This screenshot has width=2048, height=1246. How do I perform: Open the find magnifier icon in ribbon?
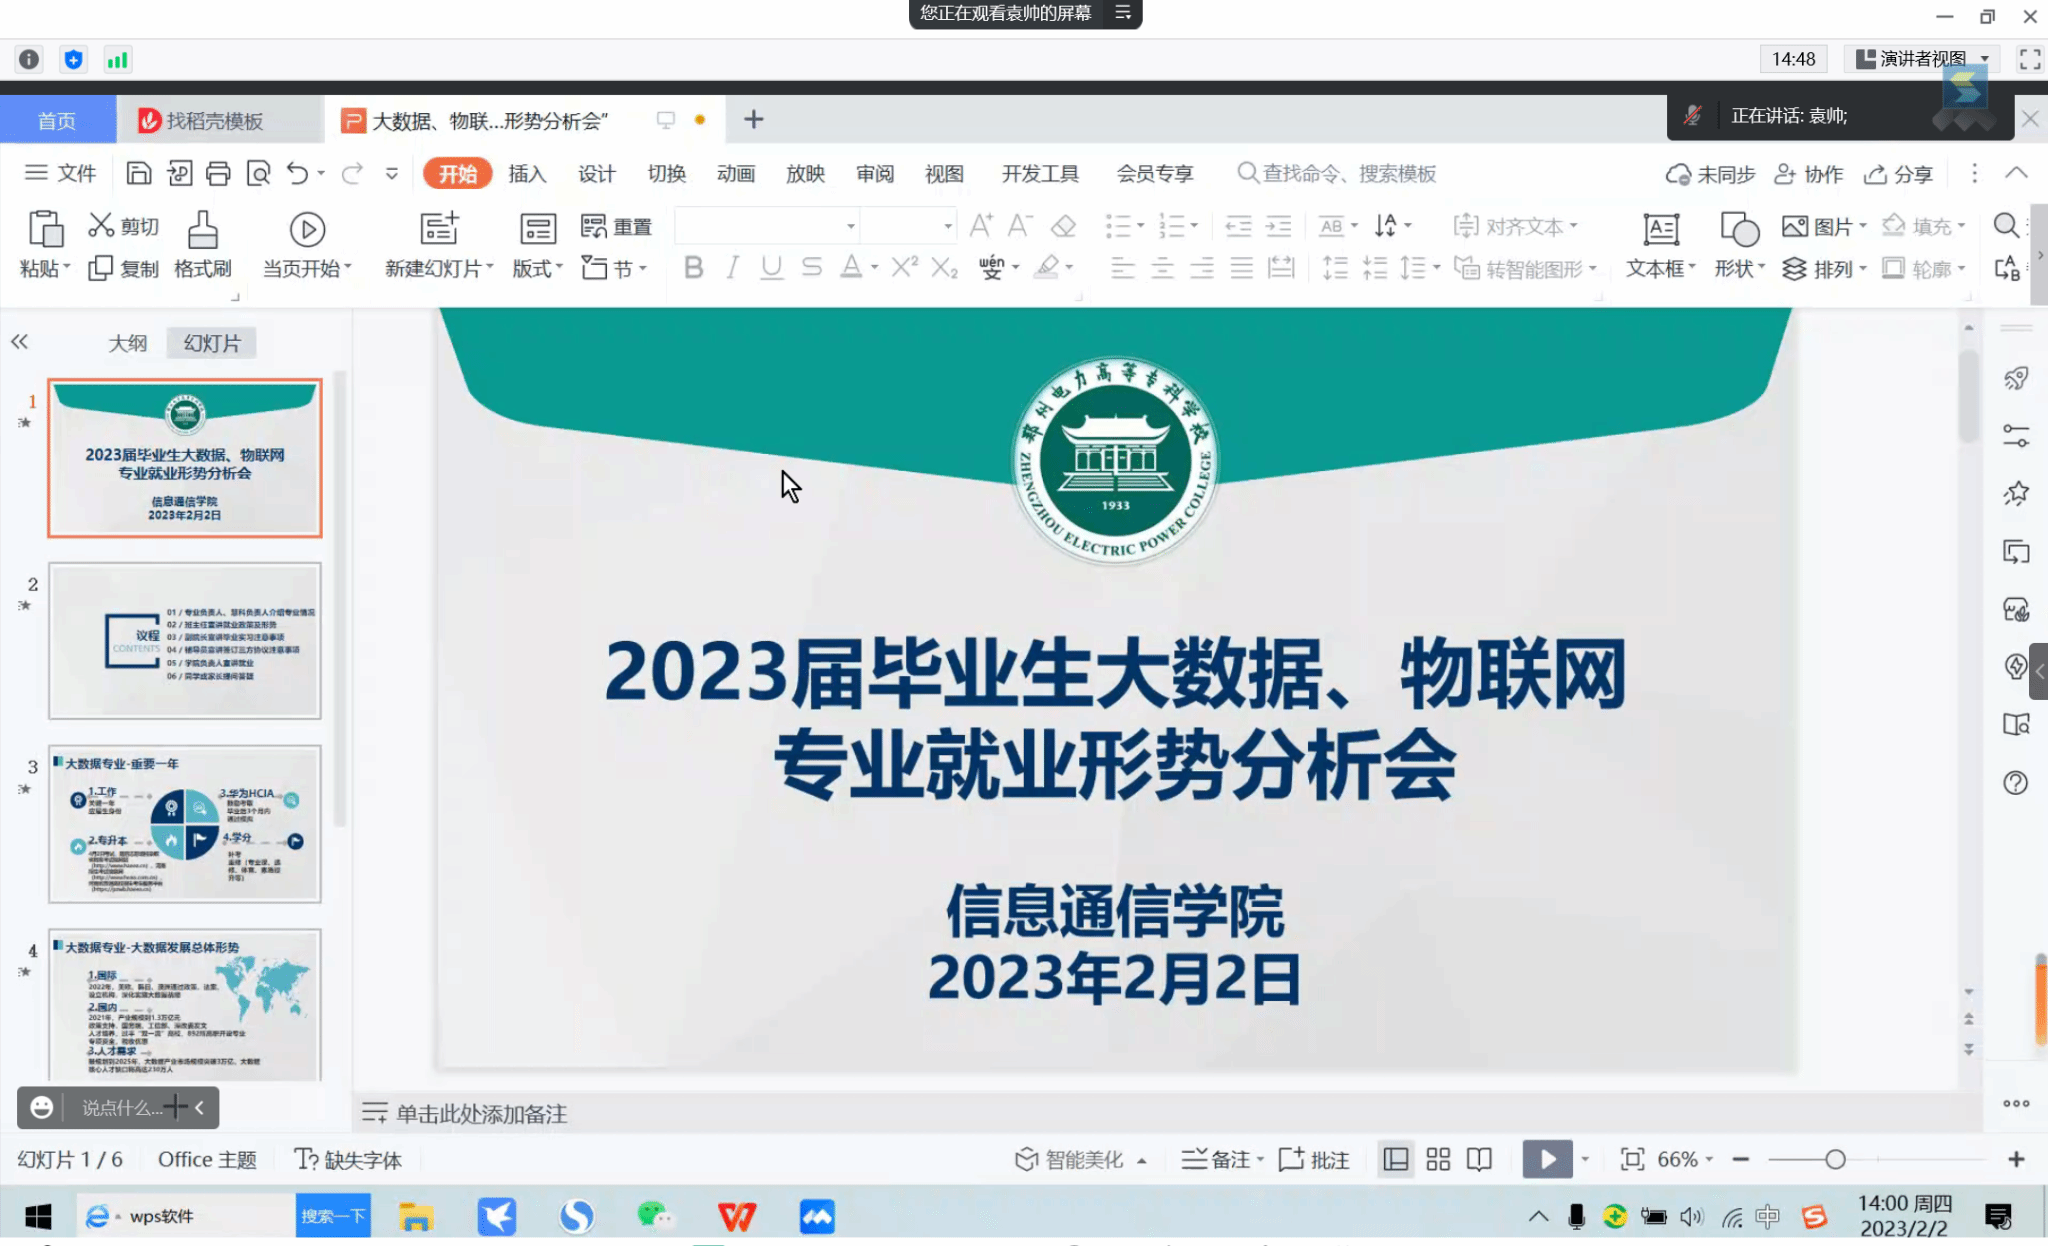[x=2006, y=226]
